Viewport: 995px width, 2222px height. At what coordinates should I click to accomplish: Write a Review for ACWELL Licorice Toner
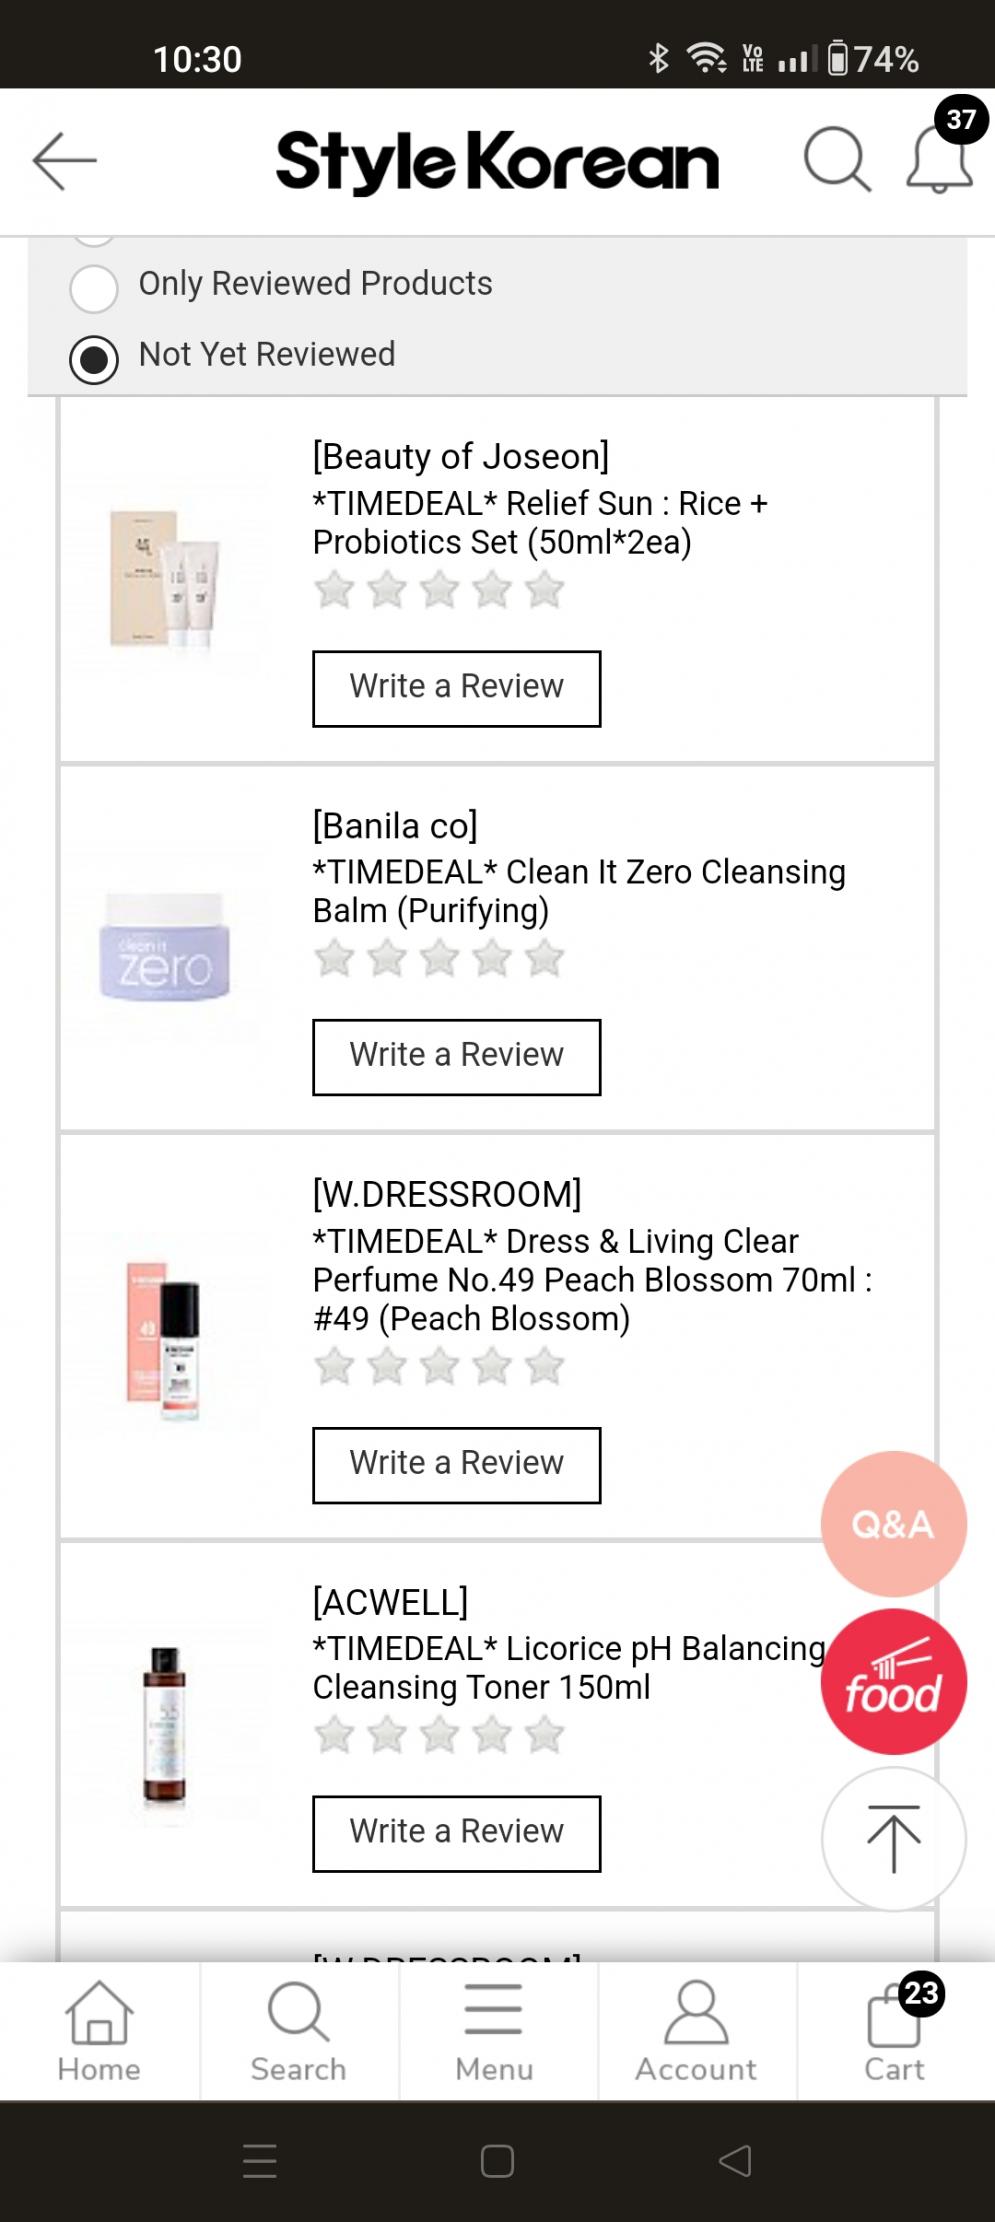[x=456, y=1833]
